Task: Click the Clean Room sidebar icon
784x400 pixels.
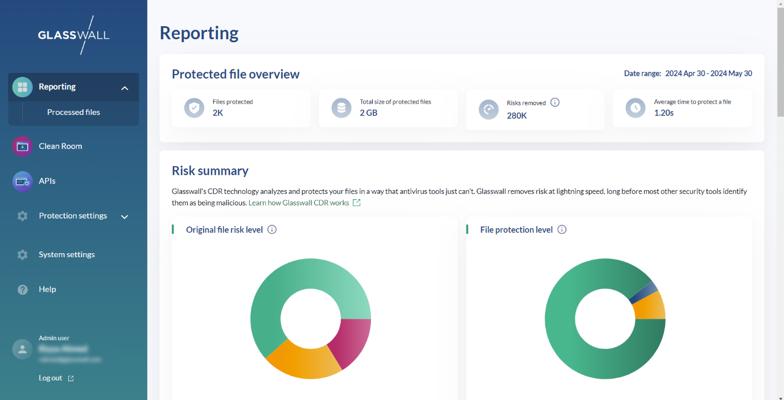Action: coord(22,147)
